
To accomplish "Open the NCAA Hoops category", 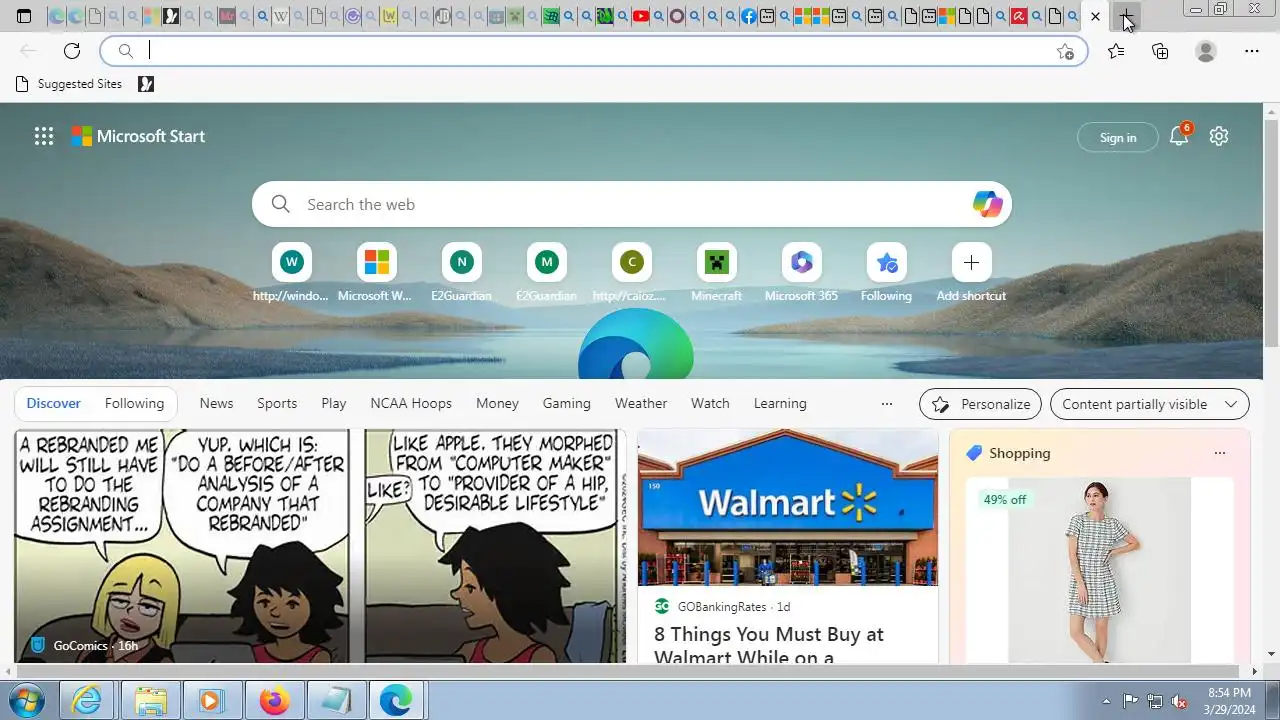I will 411,403.
